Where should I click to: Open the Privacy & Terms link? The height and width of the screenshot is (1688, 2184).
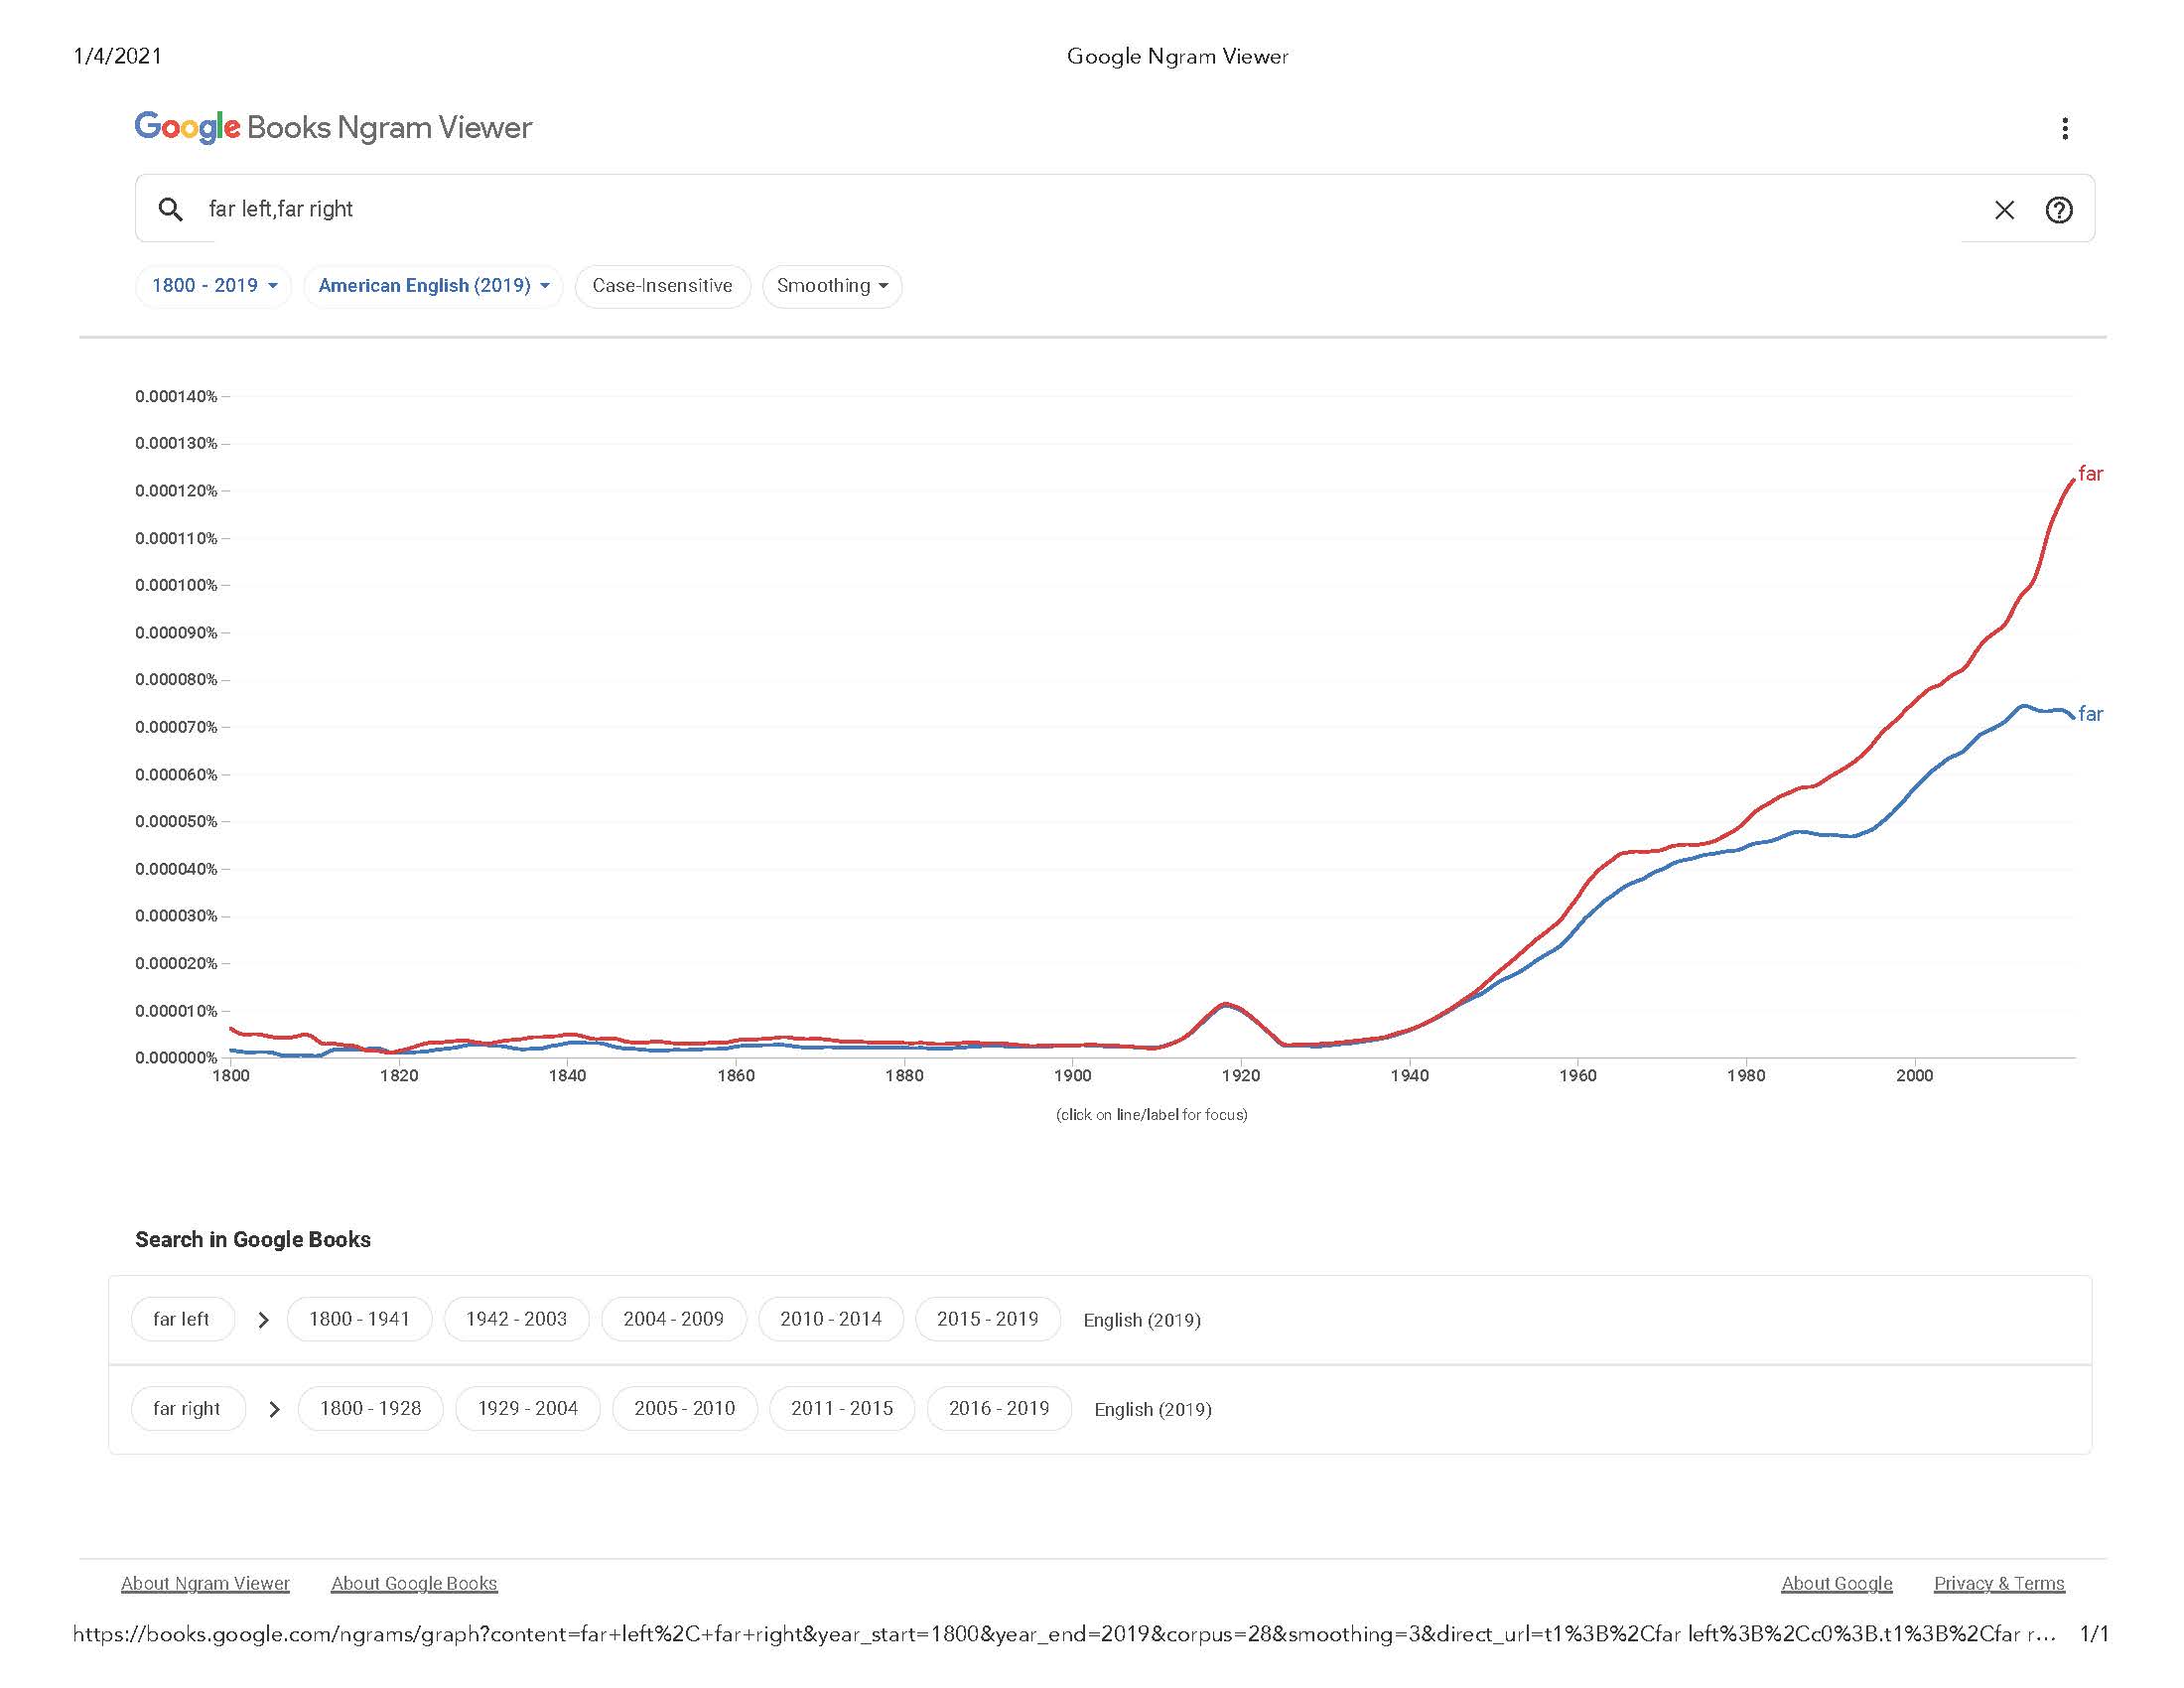click(x=1998, y=1583)
